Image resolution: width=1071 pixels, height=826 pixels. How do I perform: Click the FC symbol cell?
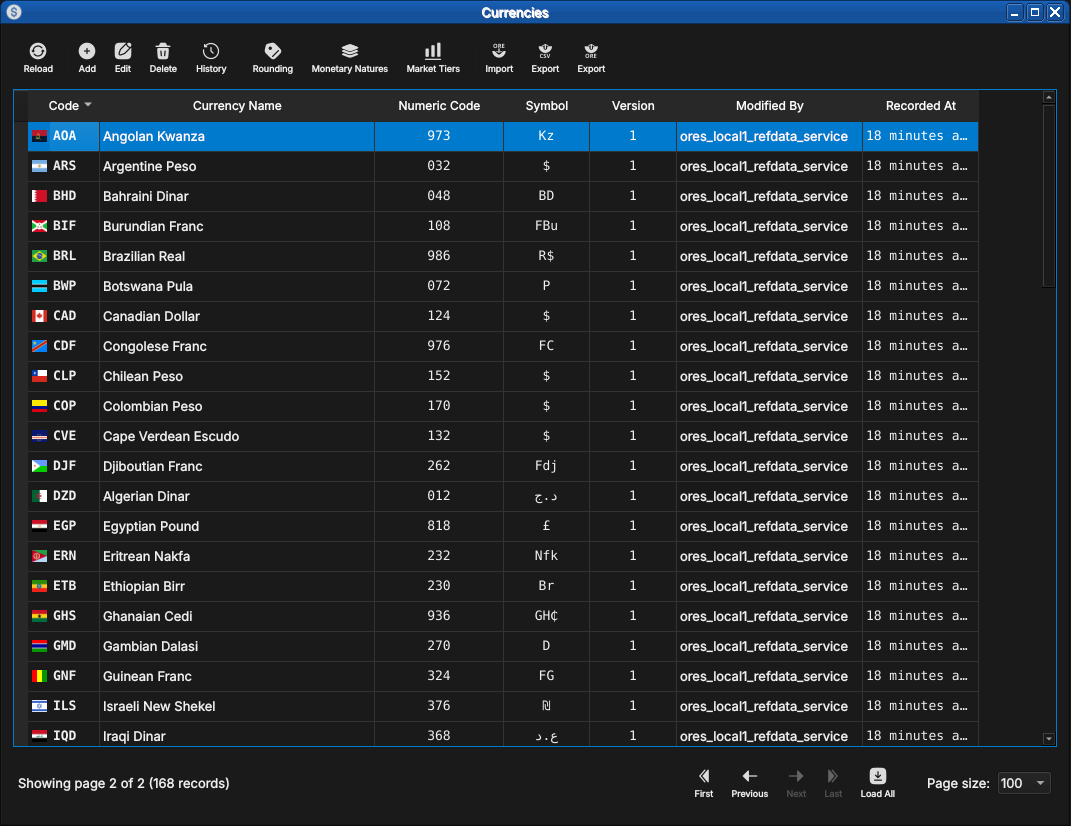point(546,346)
